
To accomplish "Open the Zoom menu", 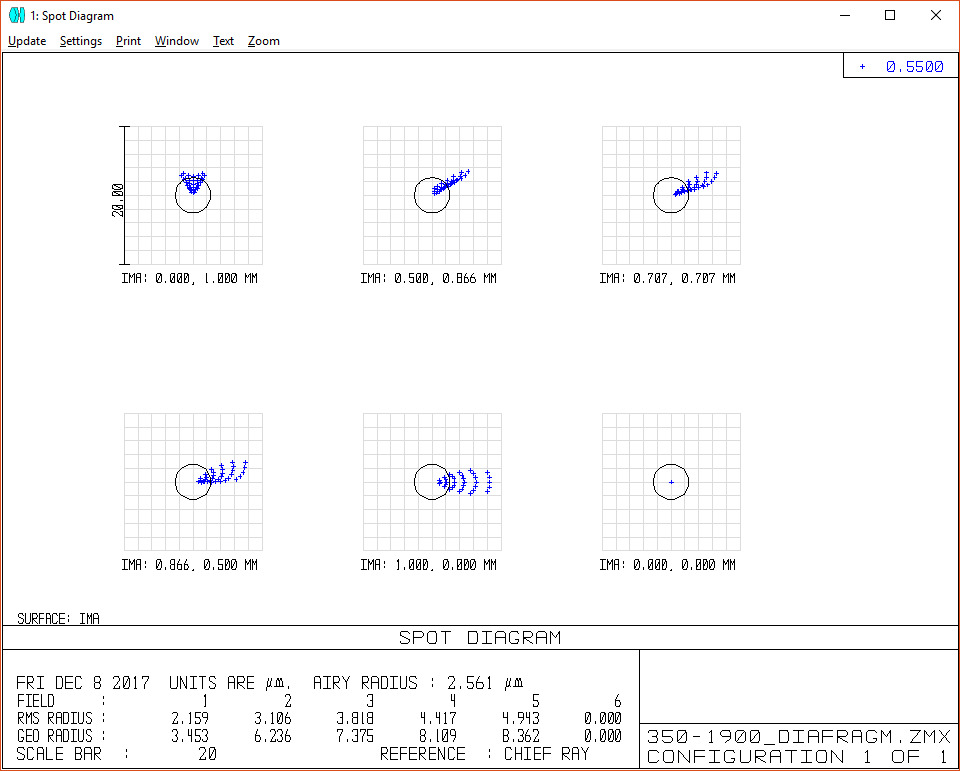I will pyautogui.click(x=264, y=41).
